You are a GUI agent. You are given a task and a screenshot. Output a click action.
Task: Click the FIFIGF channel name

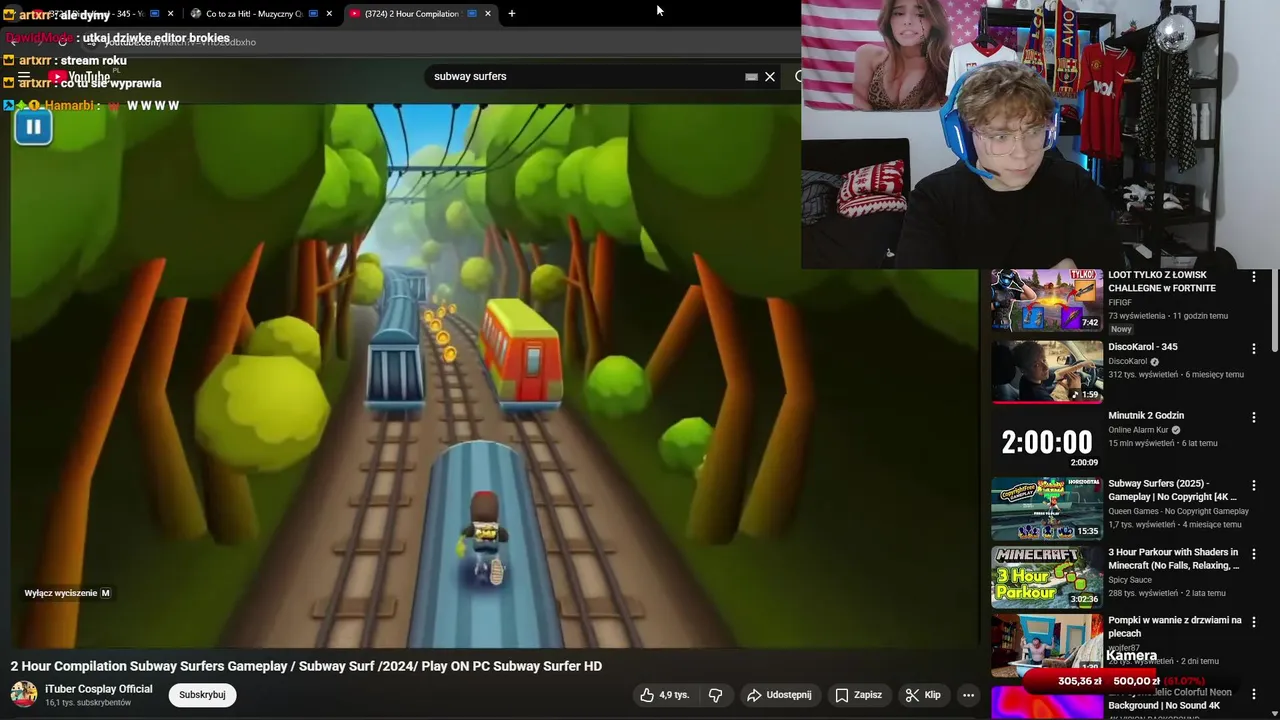1120,302
